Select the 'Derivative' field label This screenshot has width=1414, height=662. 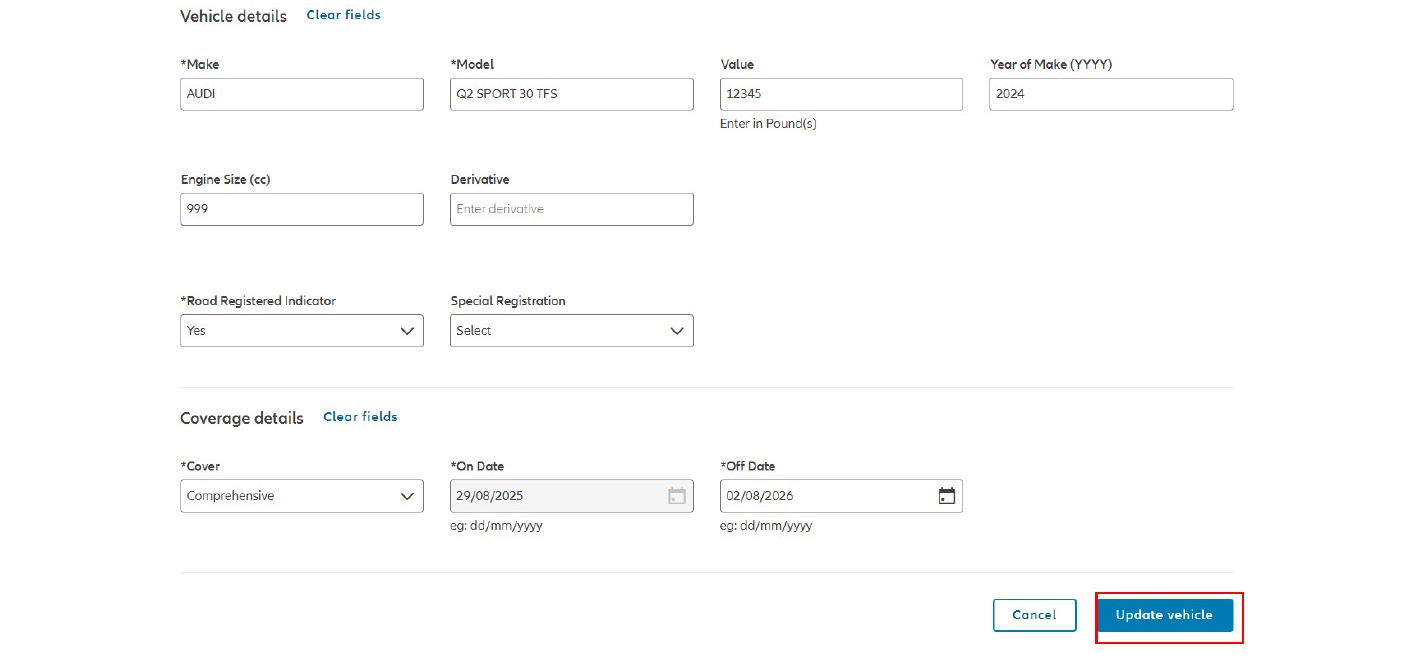(480, 180)
